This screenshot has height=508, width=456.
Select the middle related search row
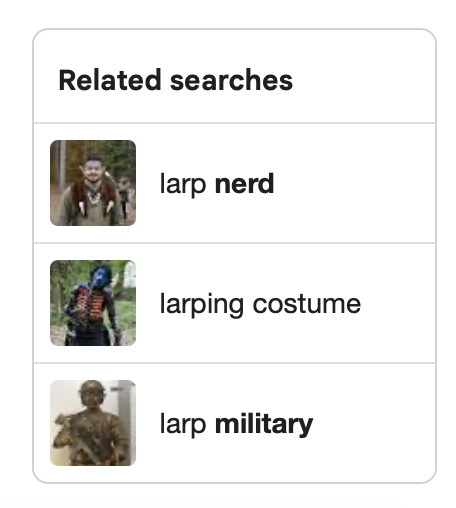click(x=234, y=303)
